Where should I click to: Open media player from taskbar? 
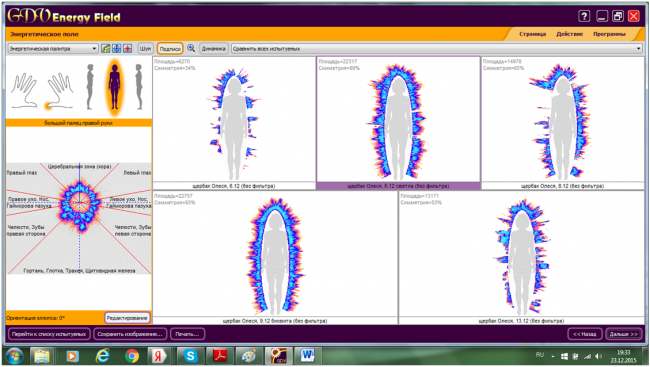click(72, 356)
